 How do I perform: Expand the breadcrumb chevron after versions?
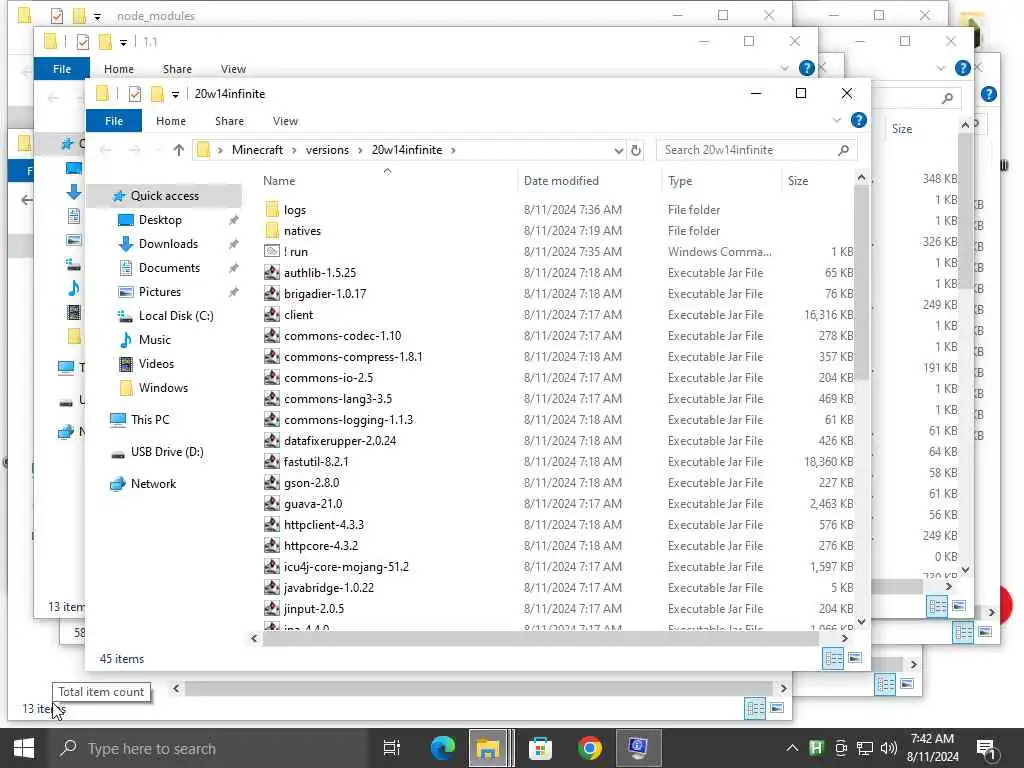360,150
